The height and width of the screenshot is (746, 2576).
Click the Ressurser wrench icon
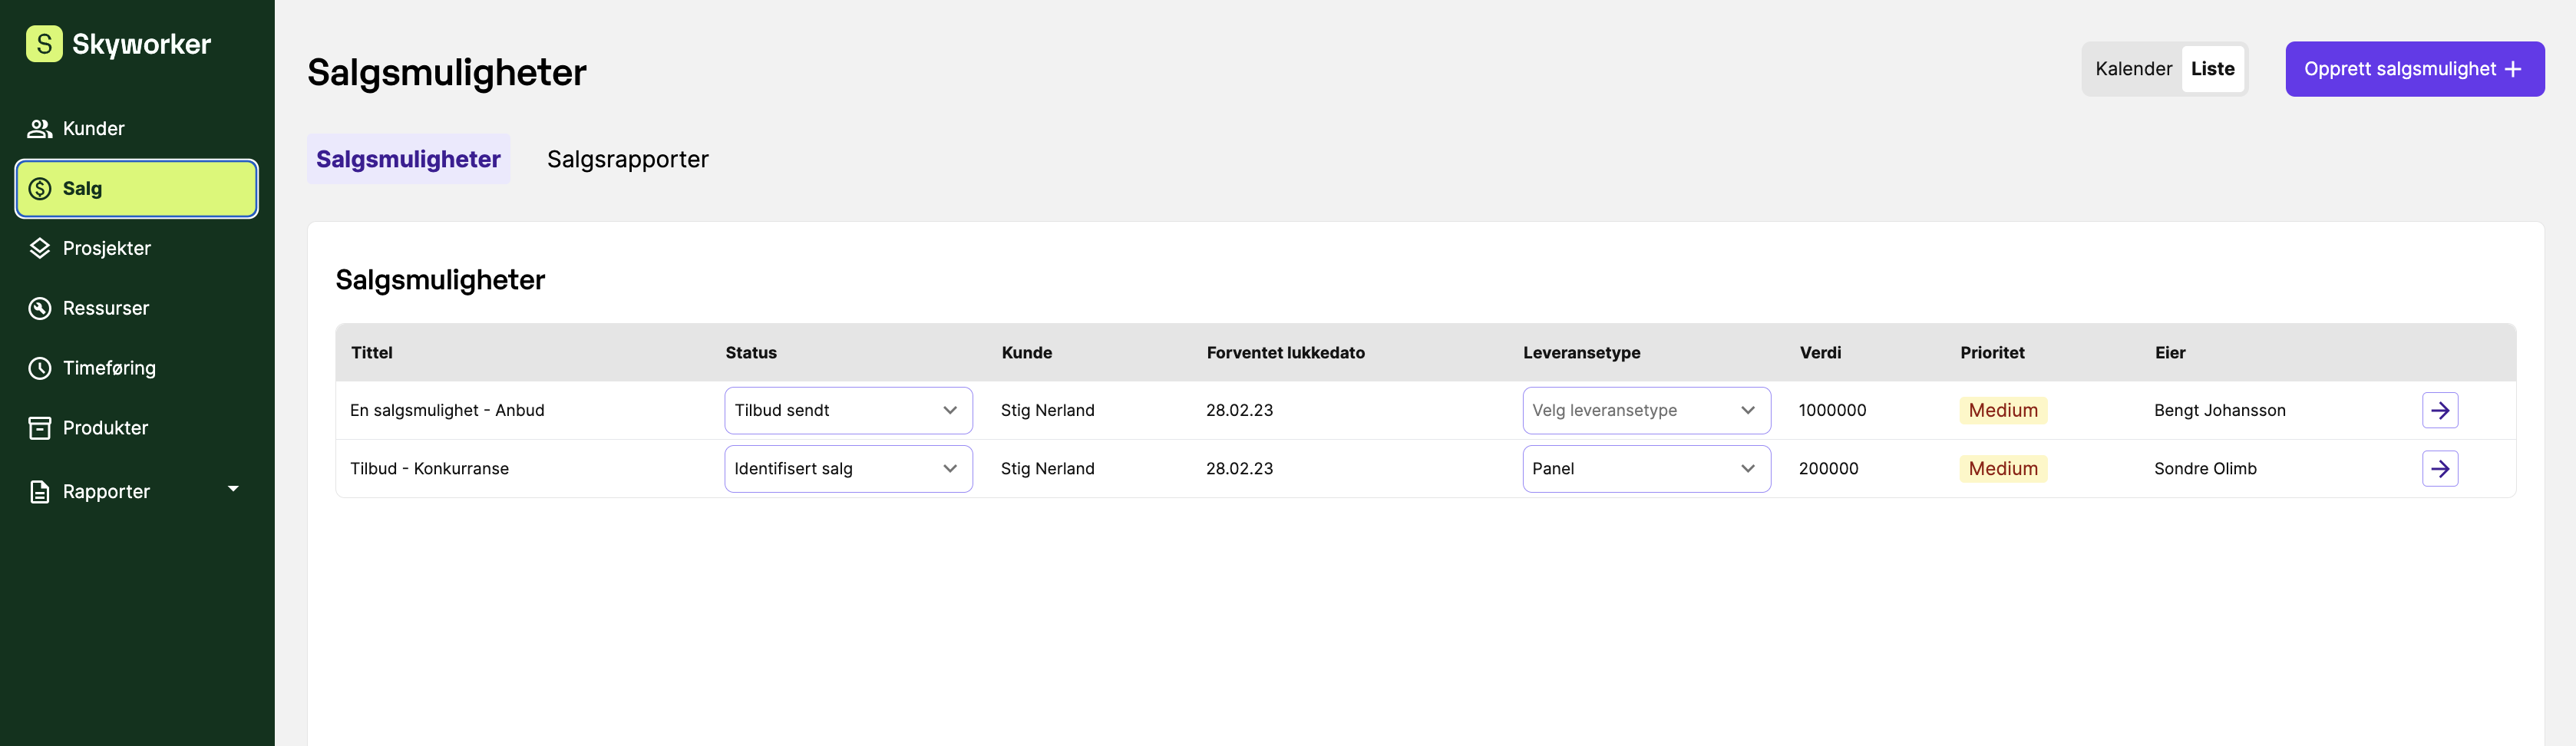40,309
